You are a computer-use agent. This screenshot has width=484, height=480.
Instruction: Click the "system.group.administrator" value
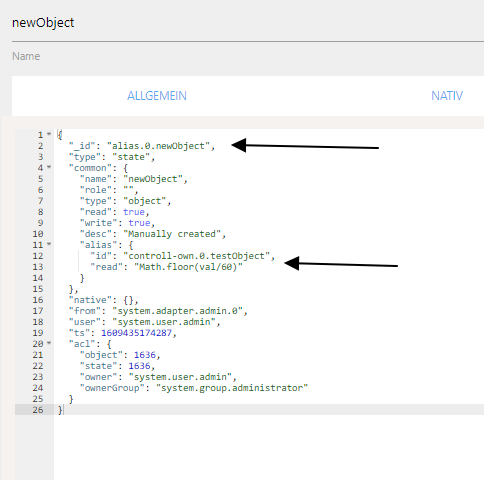click(232, 388)
